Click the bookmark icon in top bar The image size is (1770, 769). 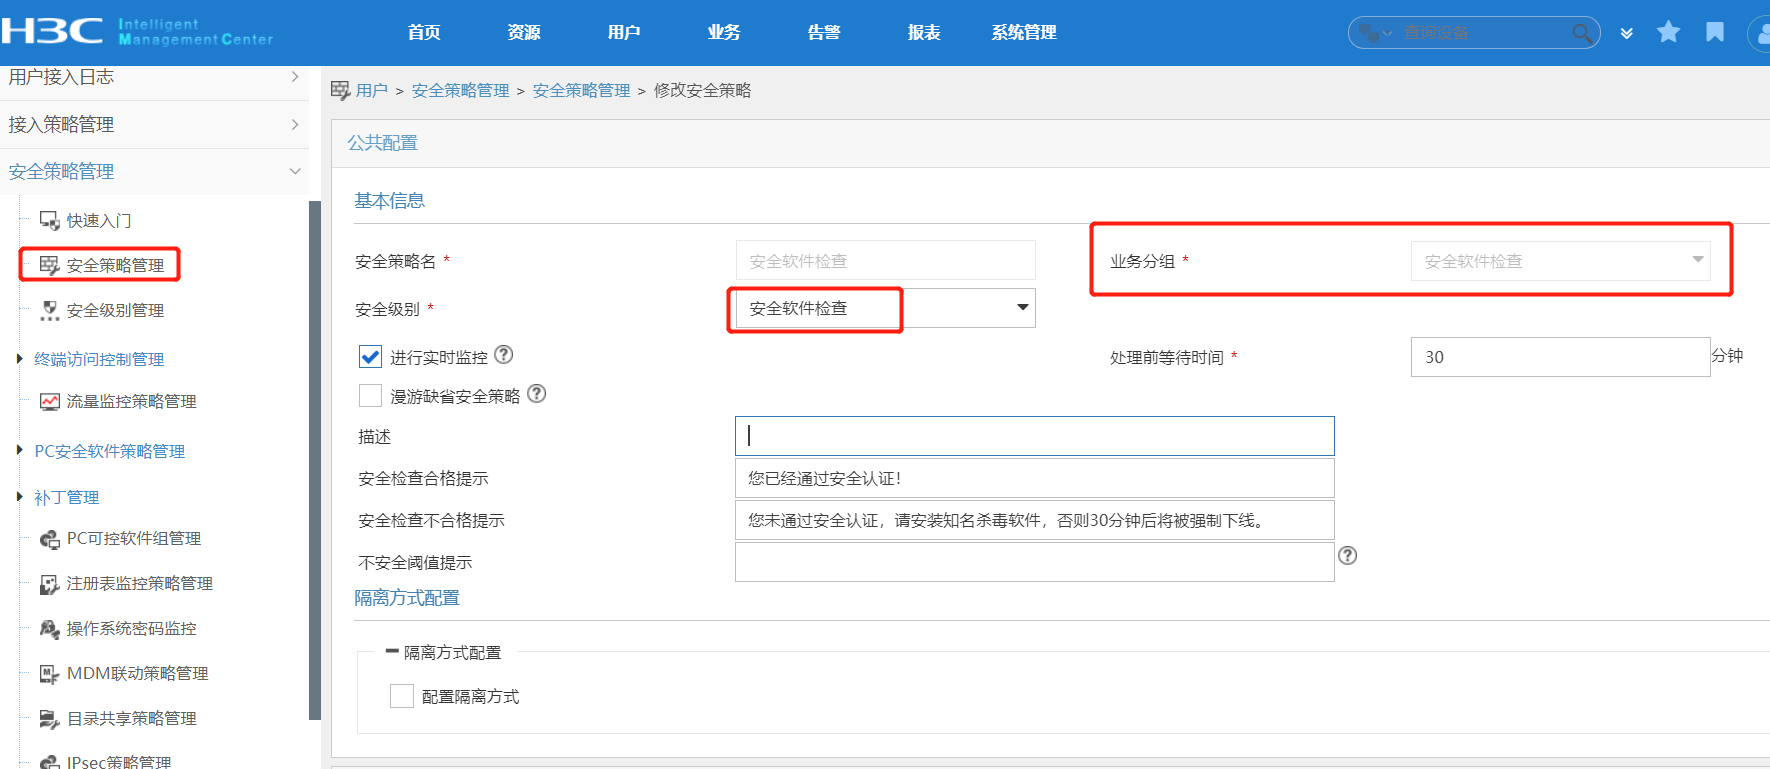1715,32
